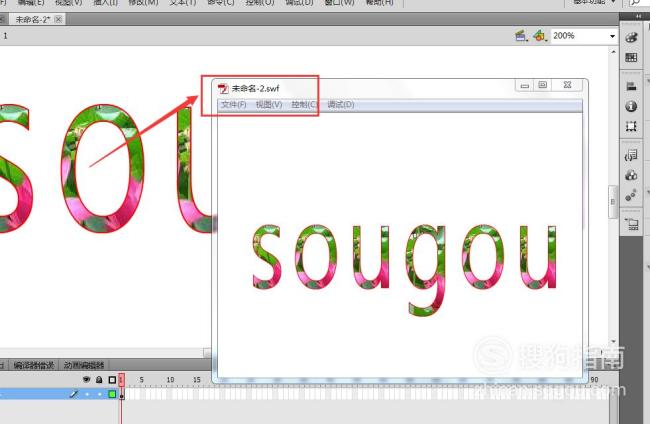Click the stage vertical scrollbar up arrow
This screenshot has height=424, width=650.
[614, 51]
